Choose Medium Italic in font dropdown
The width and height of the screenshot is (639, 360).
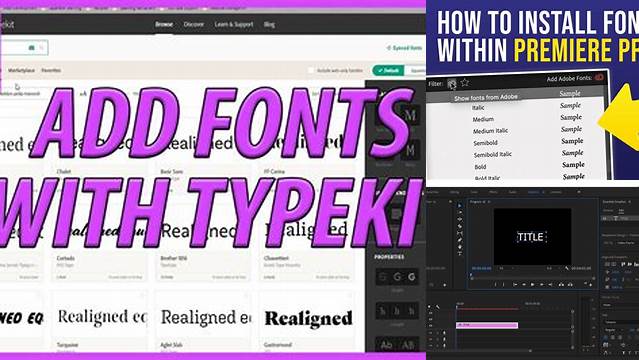click(490, 131)
